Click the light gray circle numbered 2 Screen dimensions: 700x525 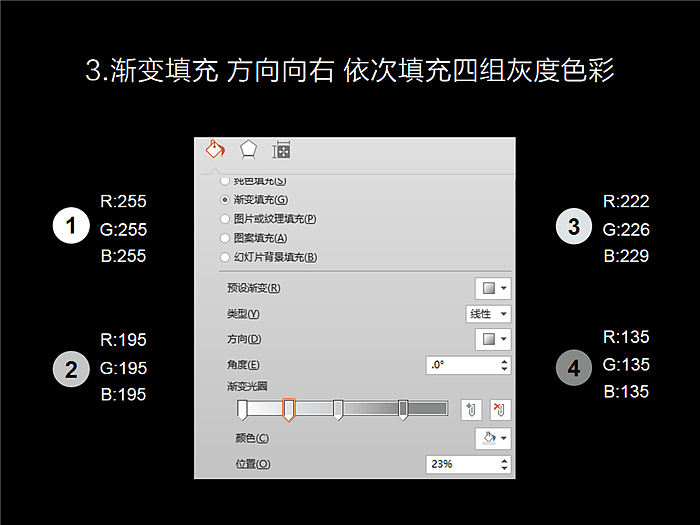(x=71, y=369)
